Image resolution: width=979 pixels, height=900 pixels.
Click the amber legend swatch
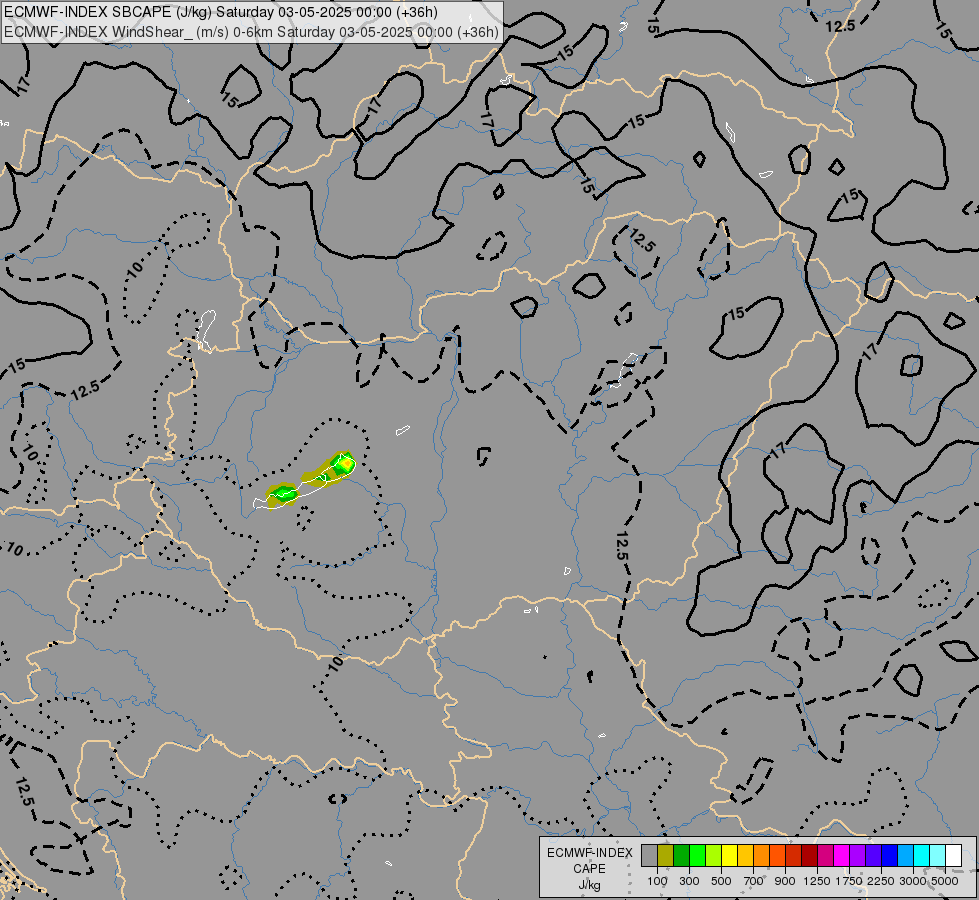[x=745, y=856]
